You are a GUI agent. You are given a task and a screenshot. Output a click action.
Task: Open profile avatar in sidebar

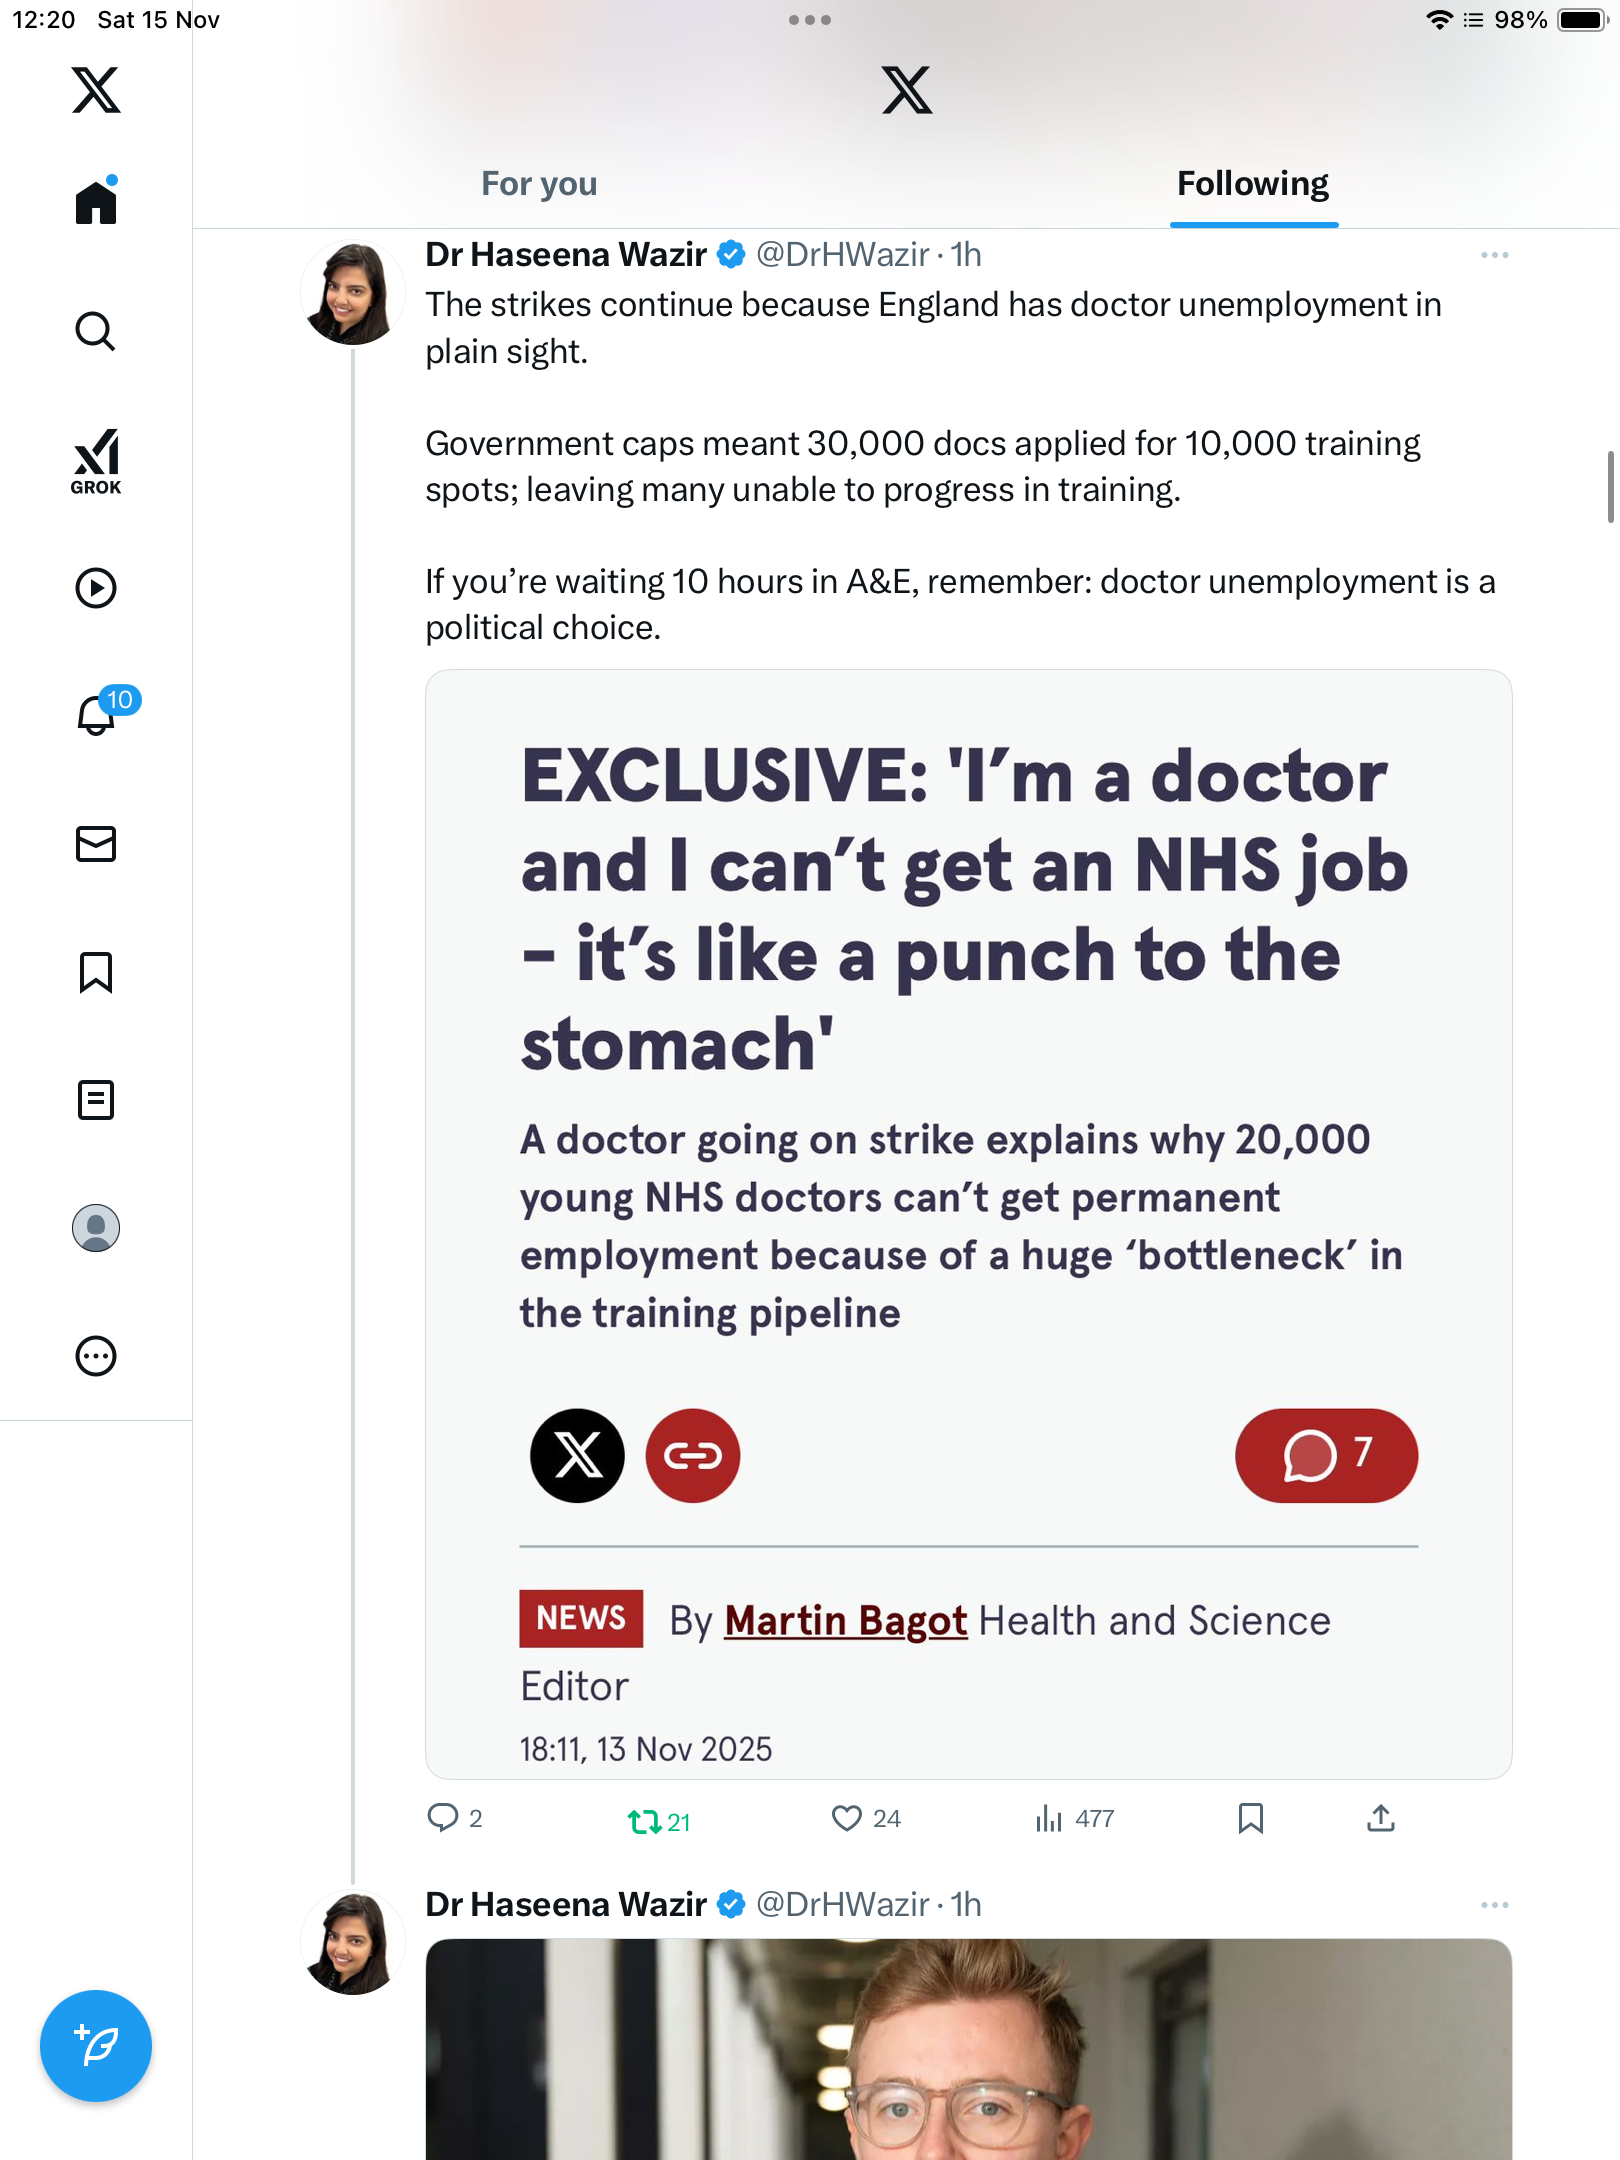96,1228
